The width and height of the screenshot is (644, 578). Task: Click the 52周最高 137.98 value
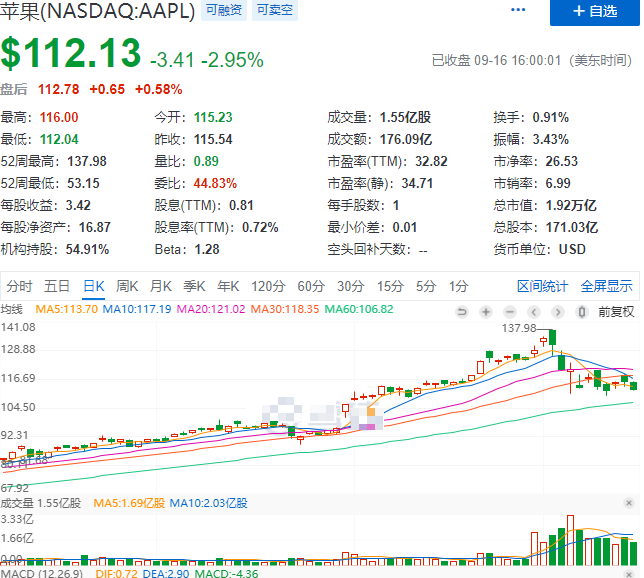tap(87, 161)
